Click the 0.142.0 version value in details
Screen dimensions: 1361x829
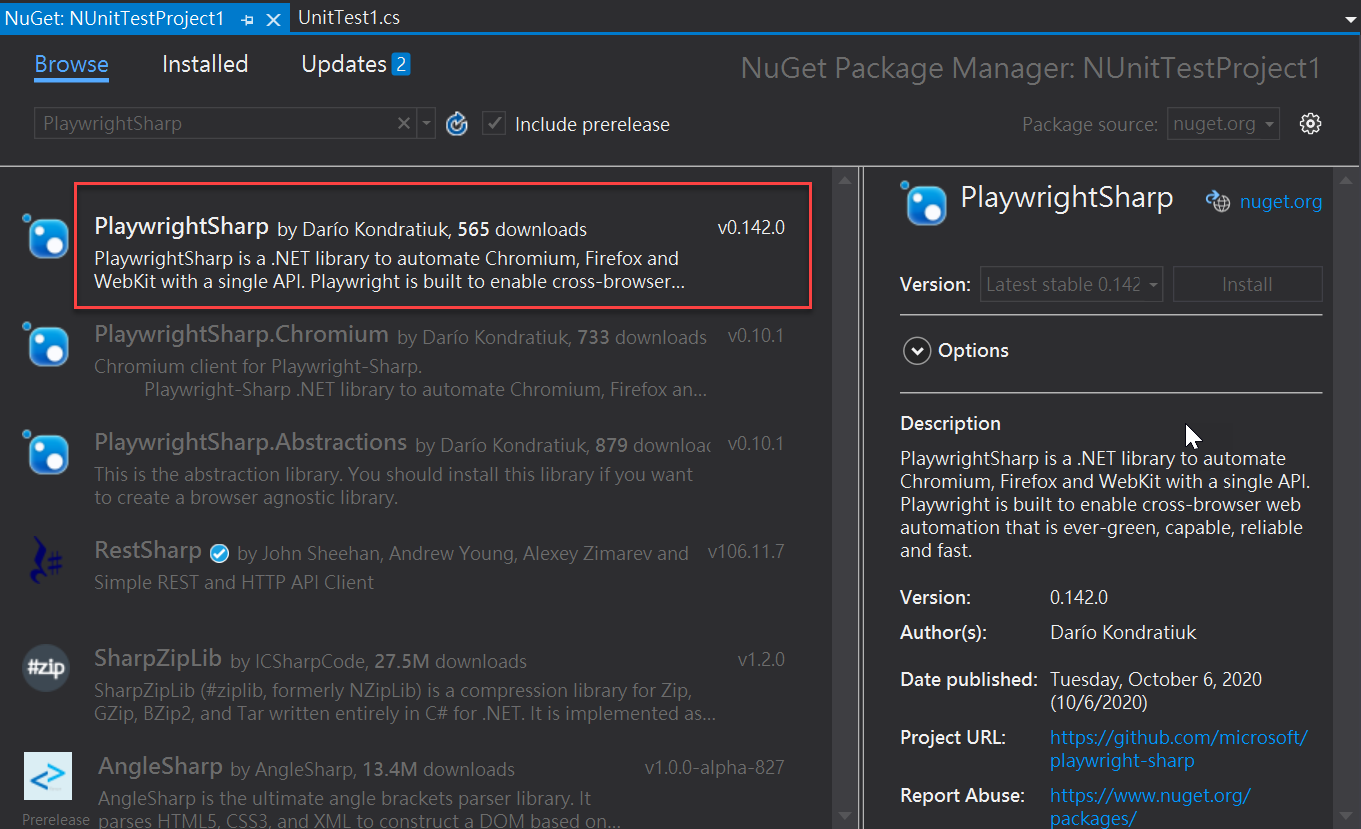point(1079,597)
